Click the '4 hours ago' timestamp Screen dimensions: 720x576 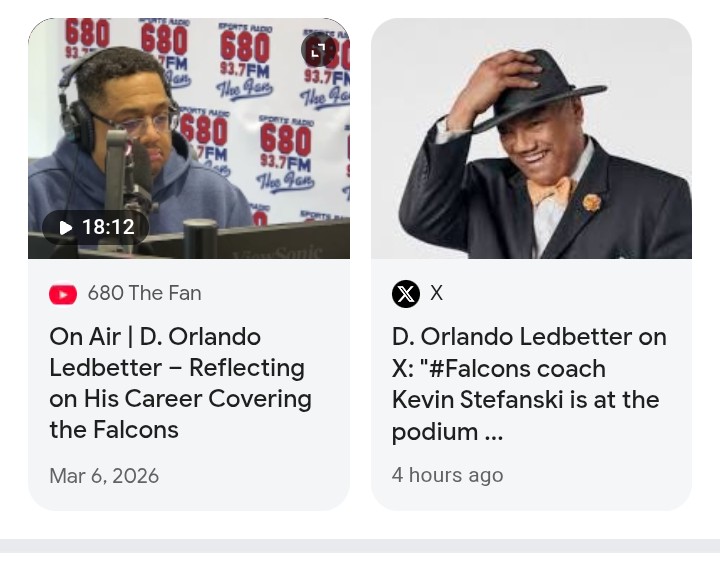(x=448, y=475)
